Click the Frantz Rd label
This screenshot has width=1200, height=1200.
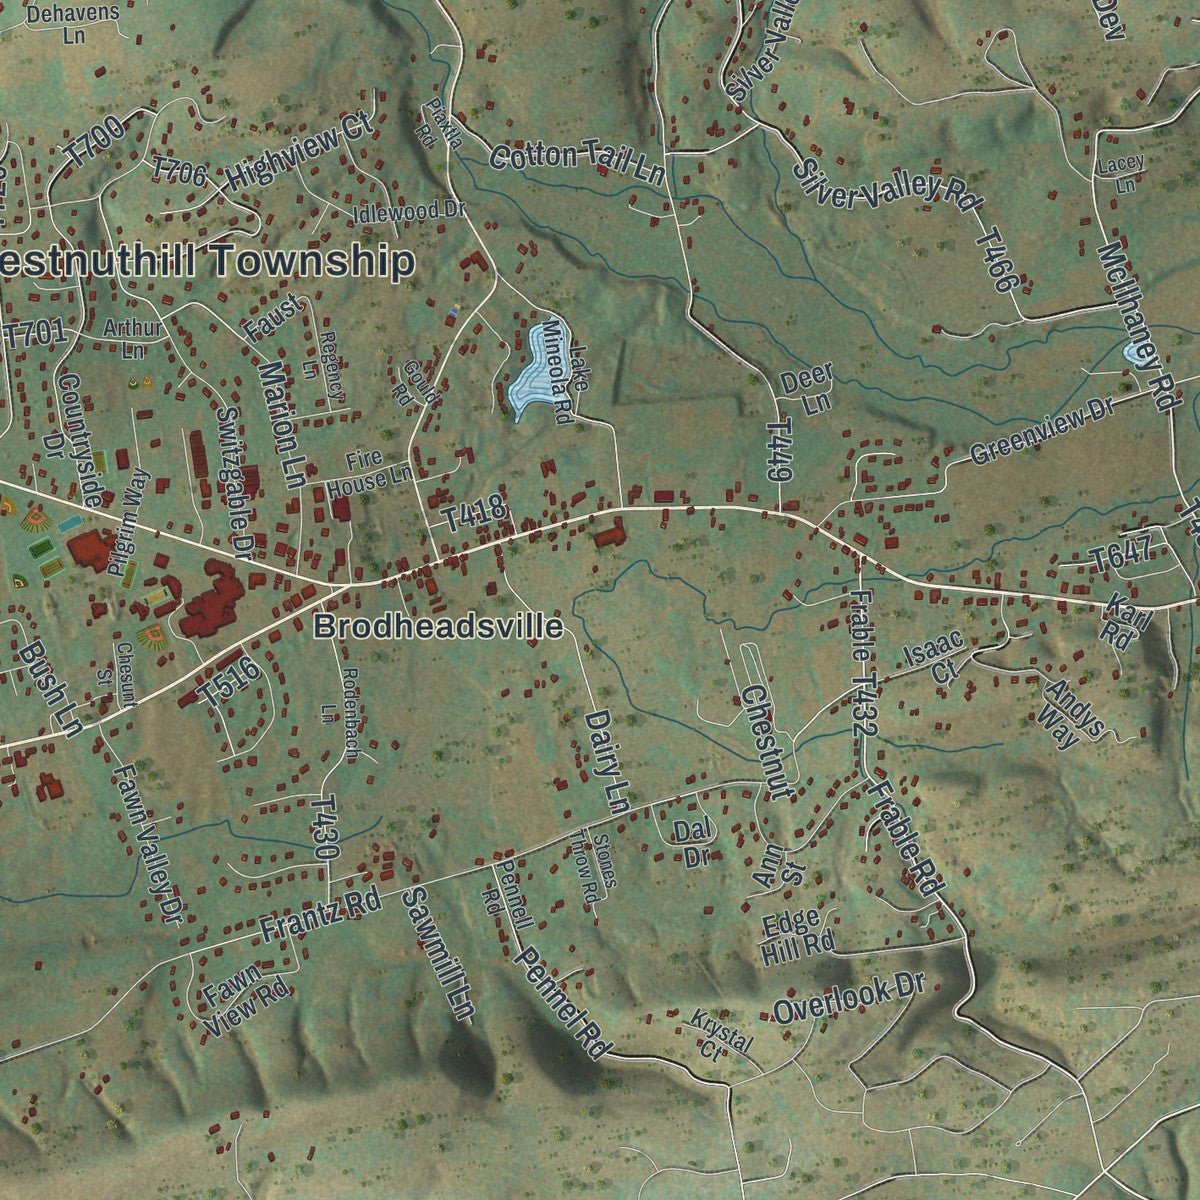pyautogui.click(x=319, y=916)
